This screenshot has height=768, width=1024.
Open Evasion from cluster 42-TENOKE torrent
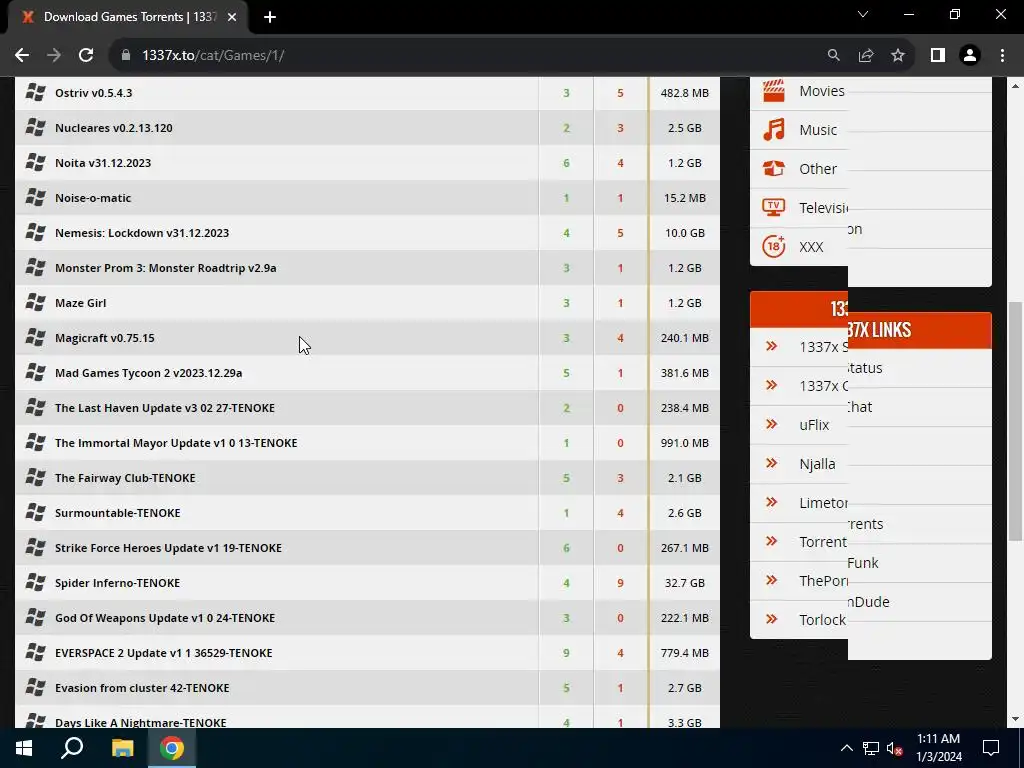pyautogui.click(x=142, y=688)
